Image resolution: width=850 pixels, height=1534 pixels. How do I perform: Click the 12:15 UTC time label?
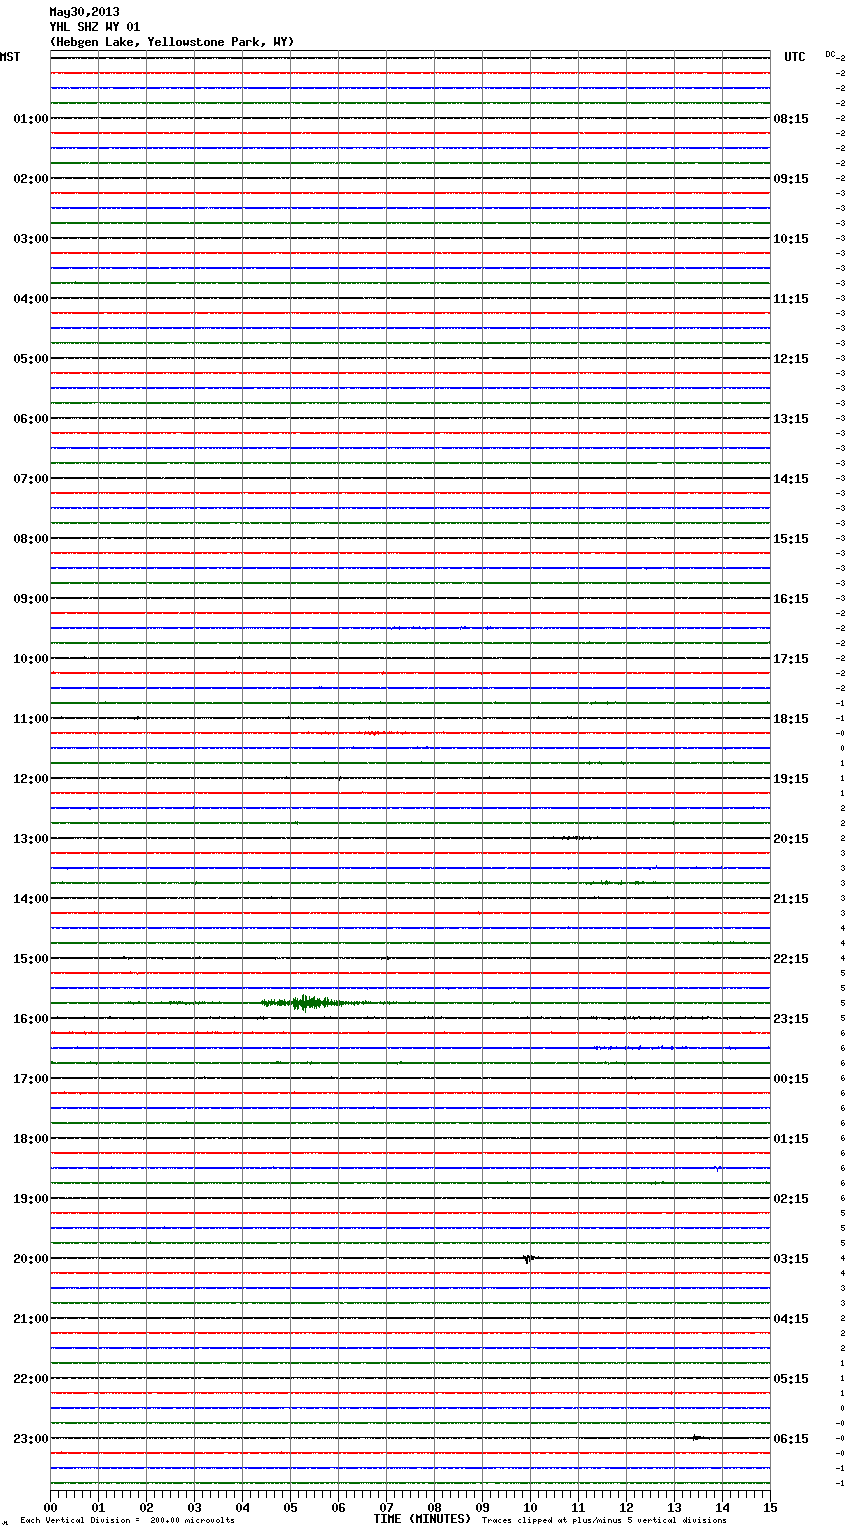[x=791, y=359]
